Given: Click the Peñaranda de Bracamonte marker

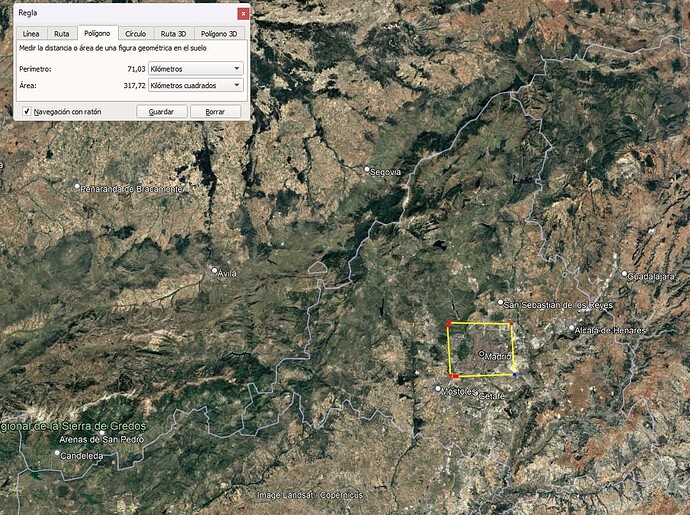Looking at the screenshot, I should [77, 186].
